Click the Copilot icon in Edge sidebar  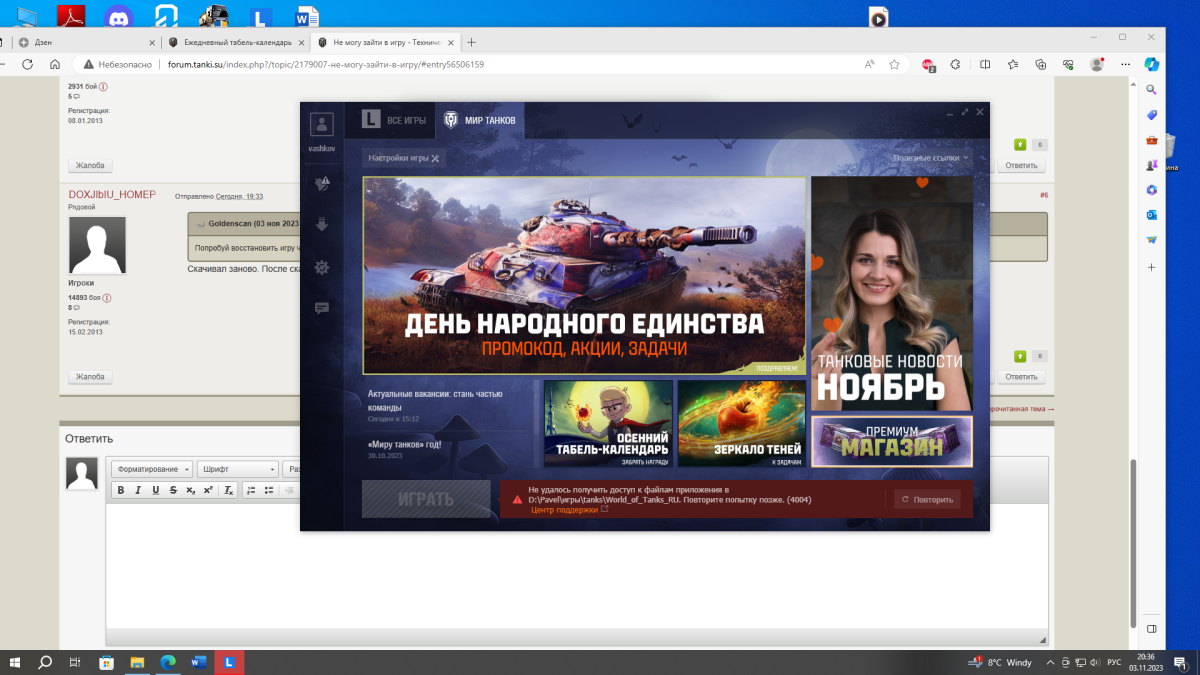(x=1151, y=64)
